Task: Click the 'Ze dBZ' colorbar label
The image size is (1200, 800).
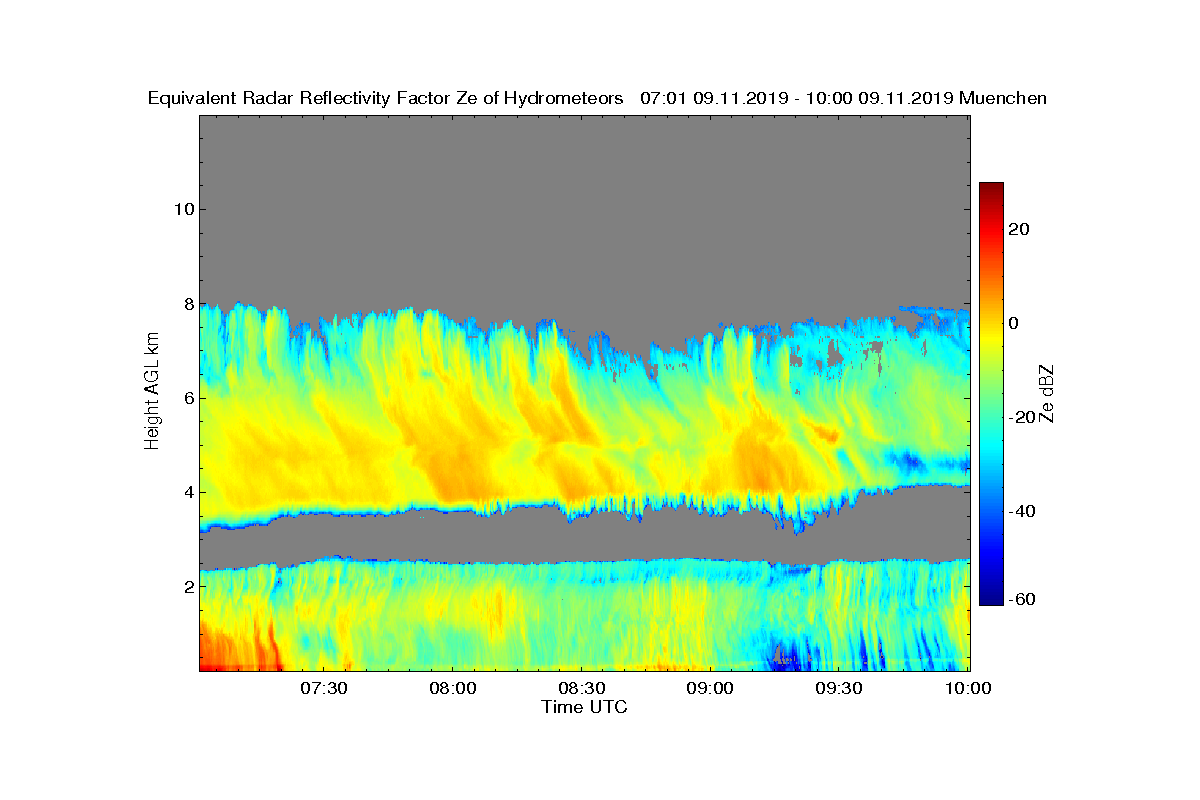Action: pos(1048,393)
